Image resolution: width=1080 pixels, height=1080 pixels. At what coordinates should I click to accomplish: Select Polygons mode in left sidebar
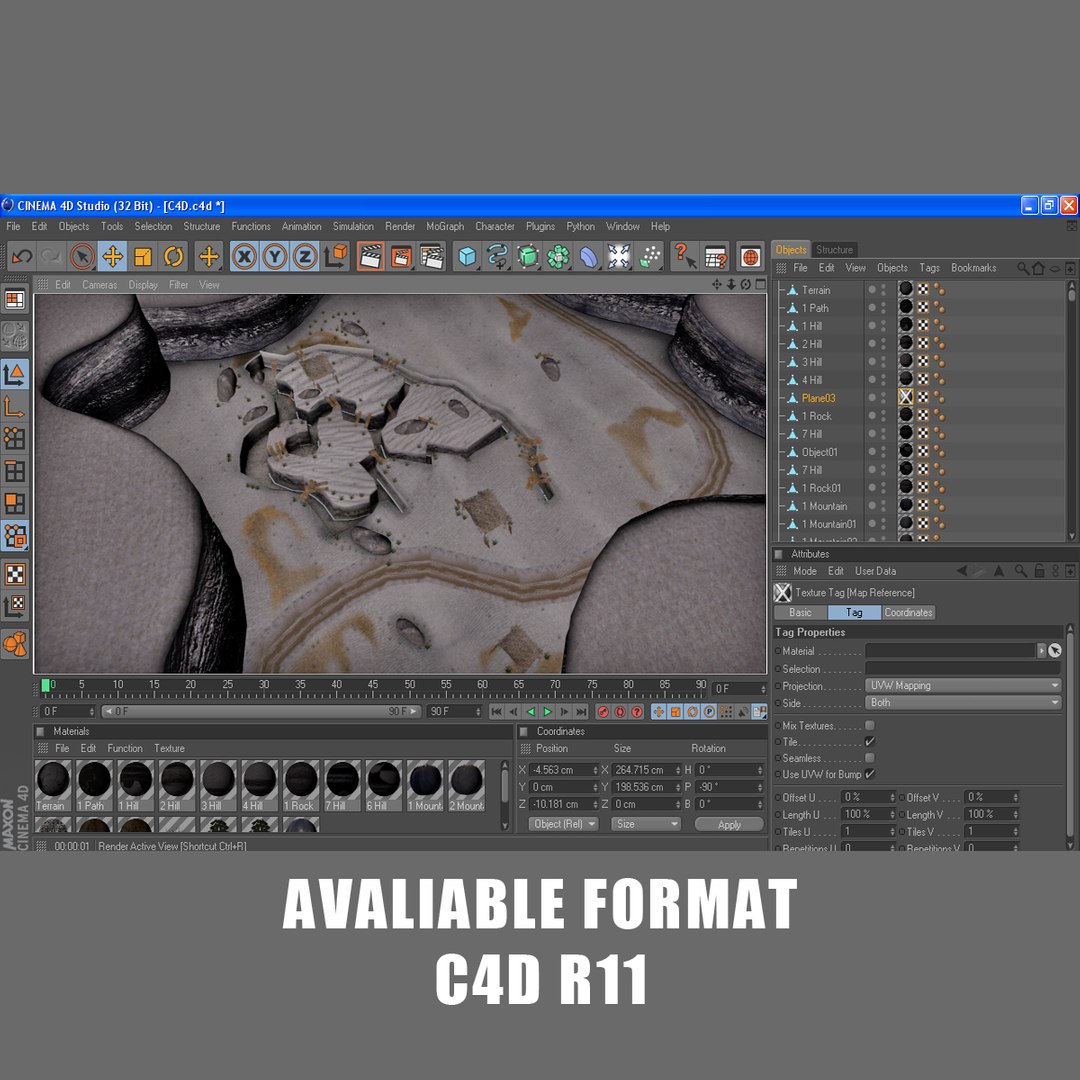(14, 504)
